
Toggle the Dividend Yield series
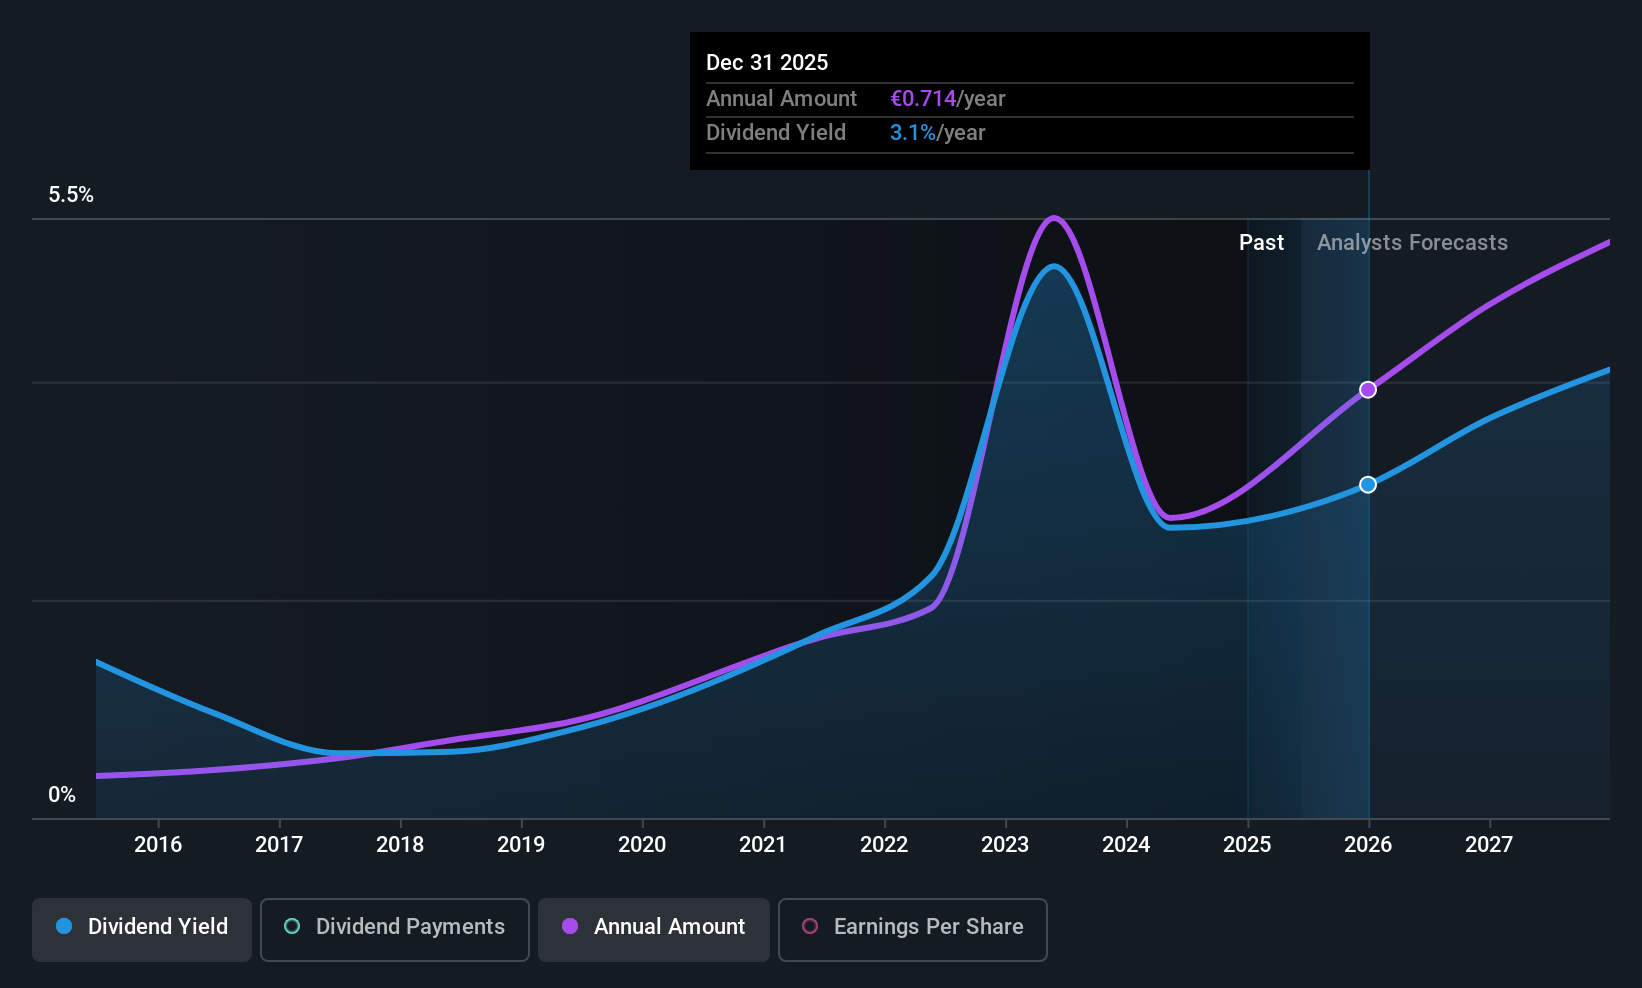(x=142, y=929)
